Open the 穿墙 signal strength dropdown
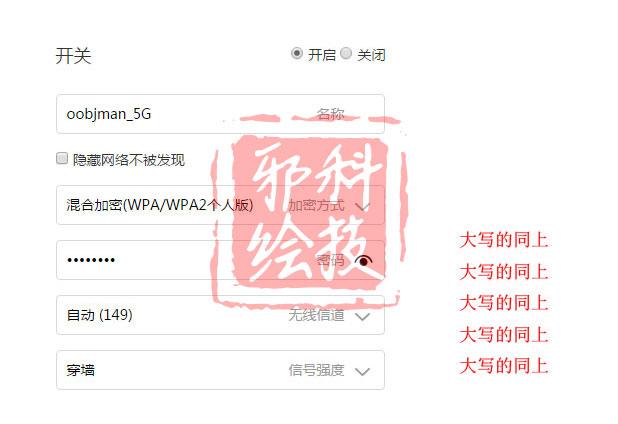 220,370
